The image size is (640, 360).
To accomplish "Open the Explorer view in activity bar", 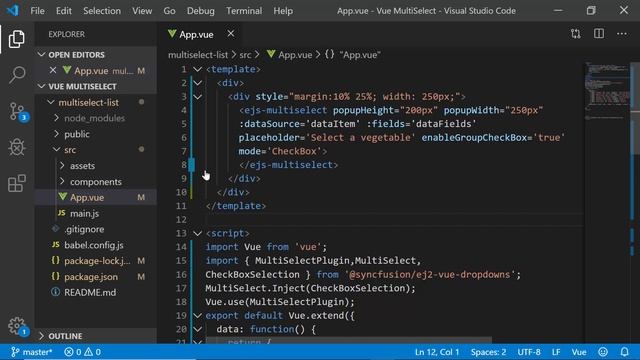I will pos(17,39).
